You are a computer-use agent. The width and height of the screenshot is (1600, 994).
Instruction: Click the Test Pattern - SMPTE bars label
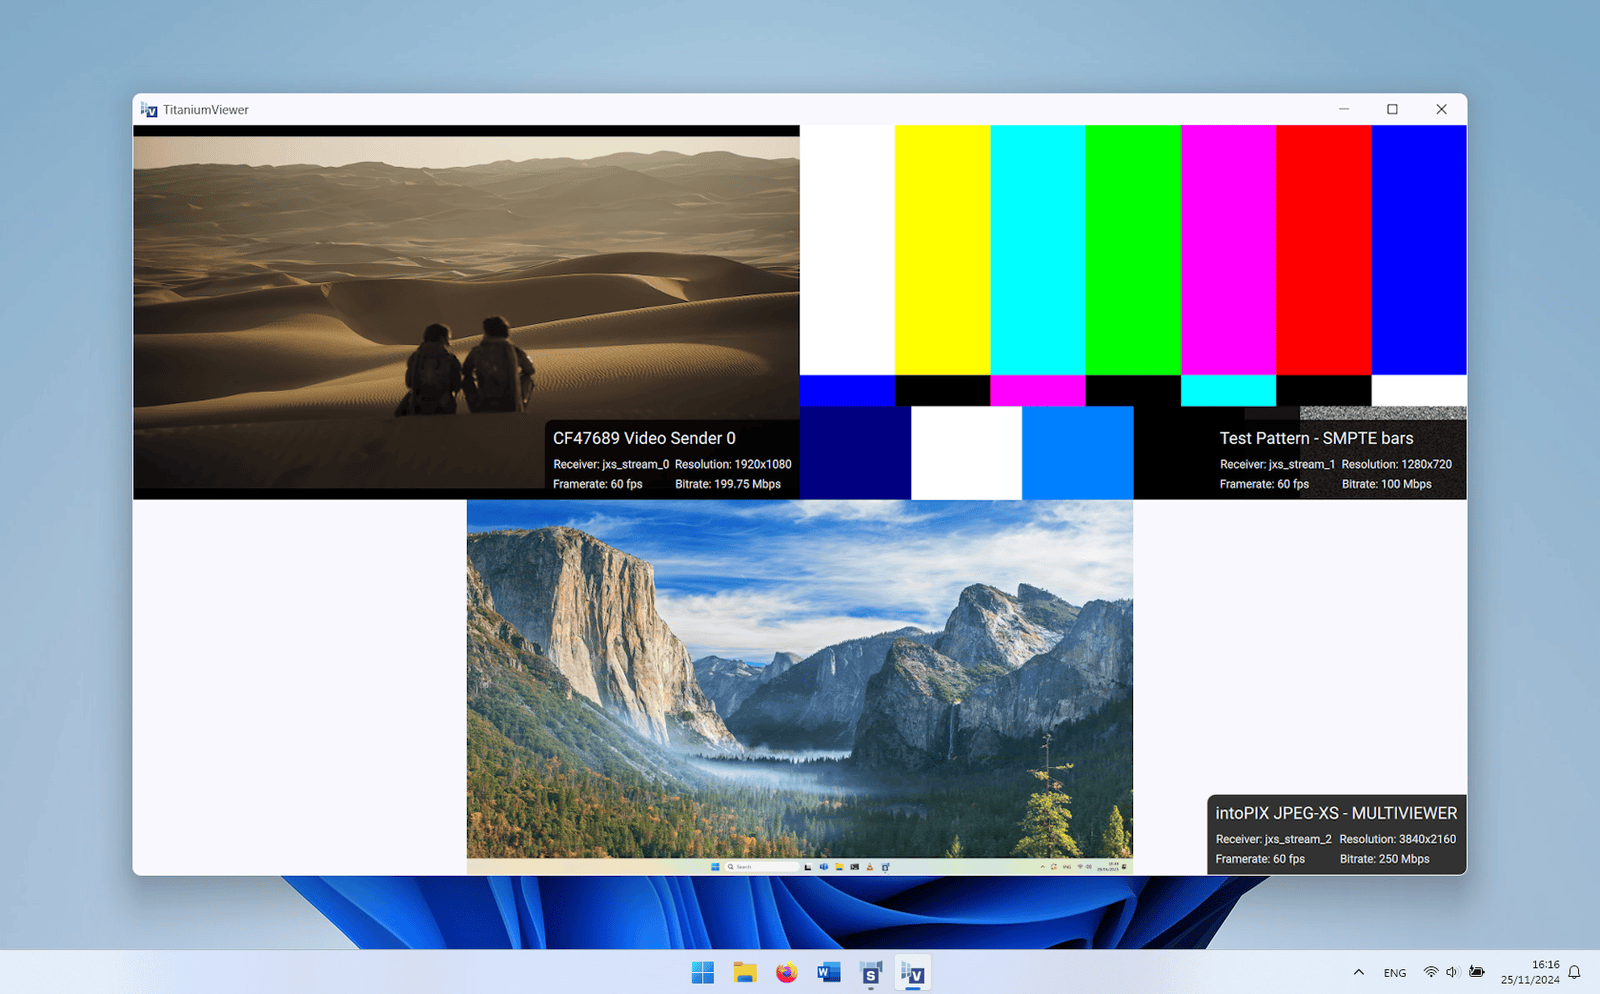(x=1316, y=438)
